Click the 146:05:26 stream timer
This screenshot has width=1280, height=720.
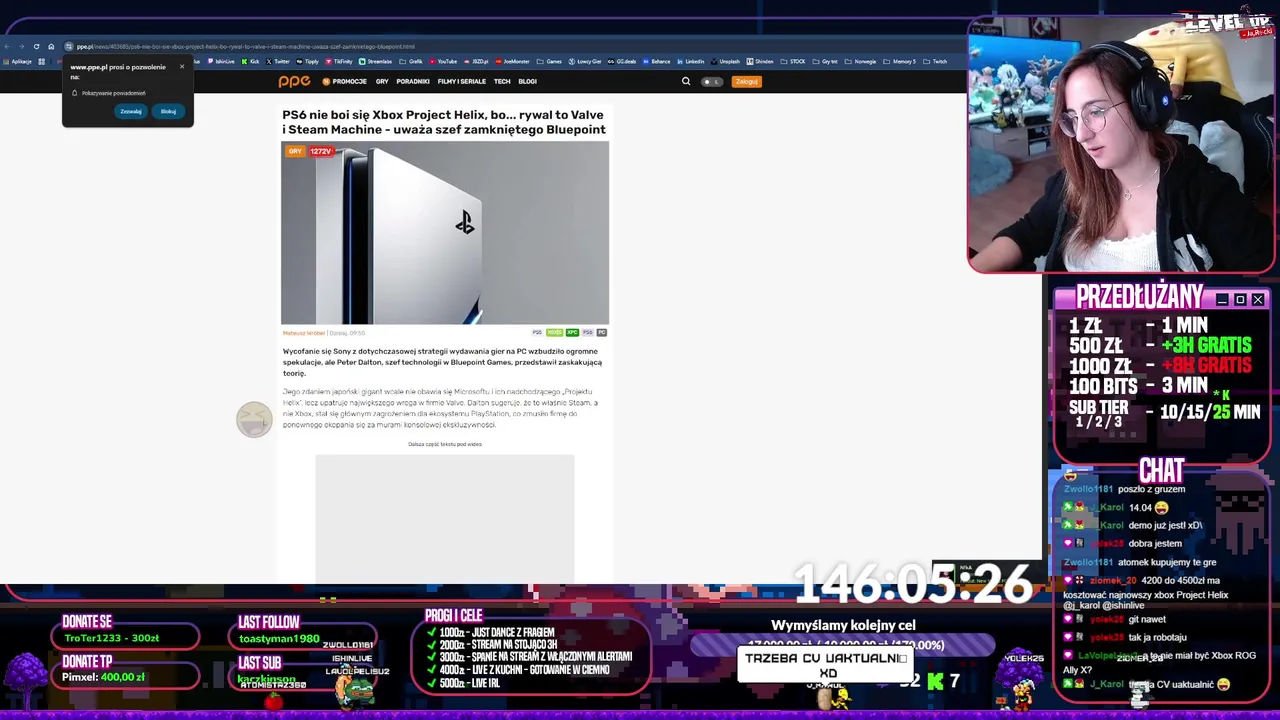(912, 584)
